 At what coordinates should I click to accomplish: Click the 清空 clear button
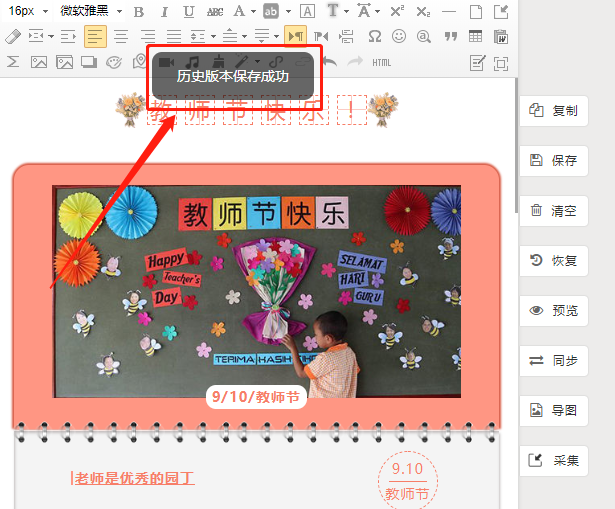tap(553, 211)
